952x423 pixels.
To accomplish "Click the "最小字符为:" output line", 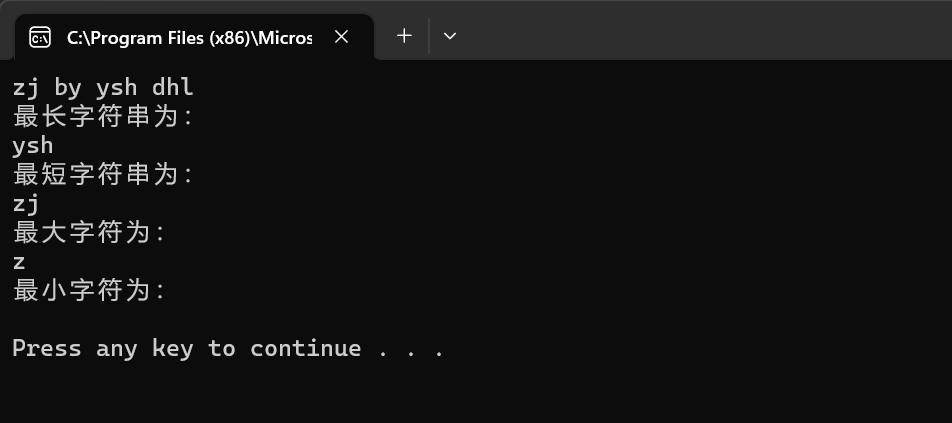I will [88, 291].
